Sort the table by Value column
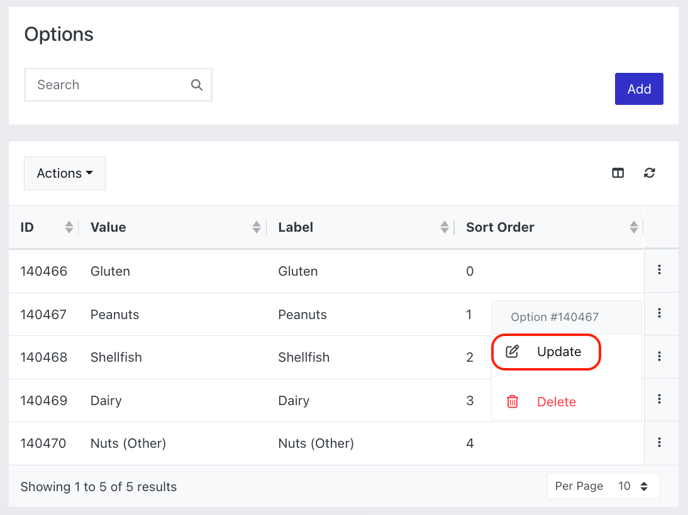Image resolution: width=688 pixels, height=515 pixels. [x=257, y=227]
